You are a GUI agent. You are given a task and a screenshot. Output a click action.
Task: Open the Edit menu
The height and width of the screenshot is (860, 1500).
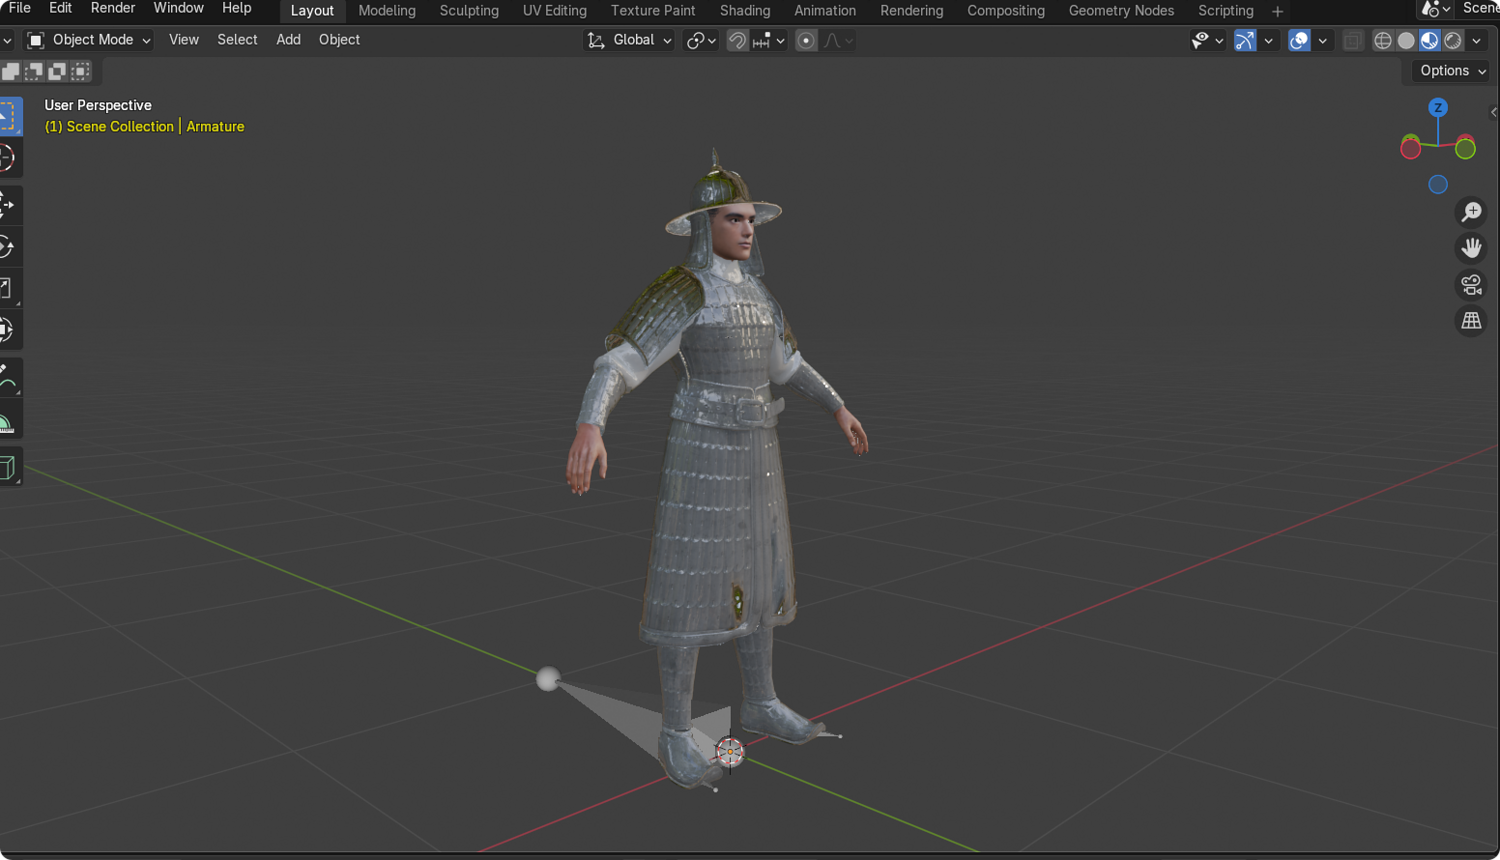(x=60, y=9)
